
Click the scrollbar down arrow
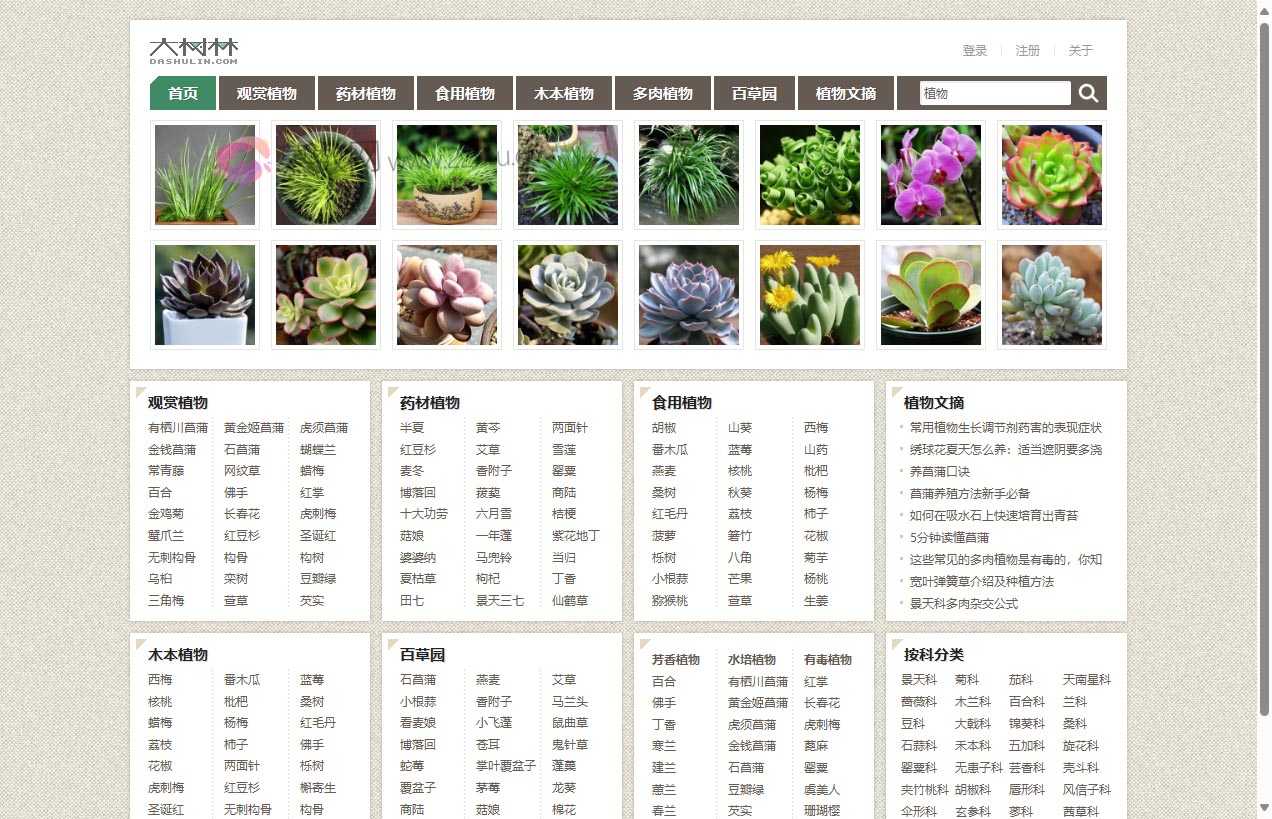point(1264,807)
